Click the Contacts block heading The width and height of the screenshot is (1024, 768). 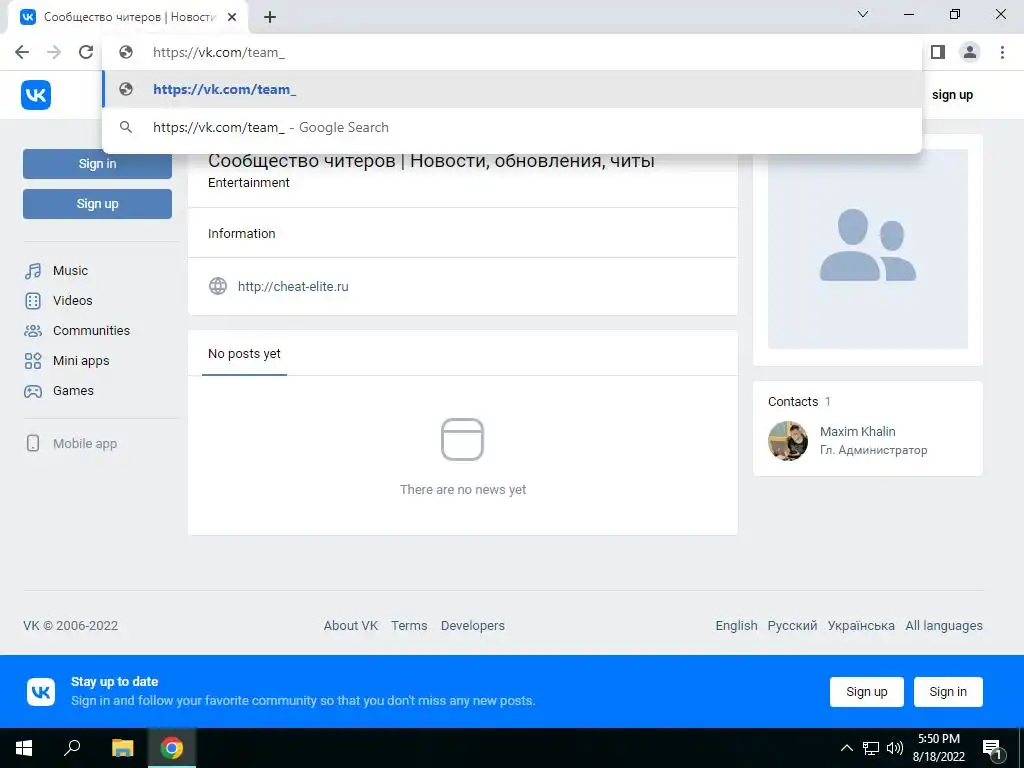point(793,402)
